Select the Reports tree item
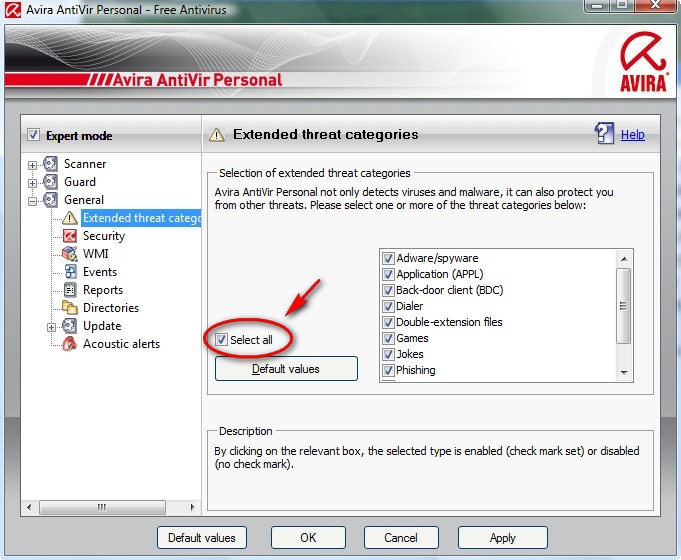681x560 pixels. pyautogui.click(x=103, y=289)
